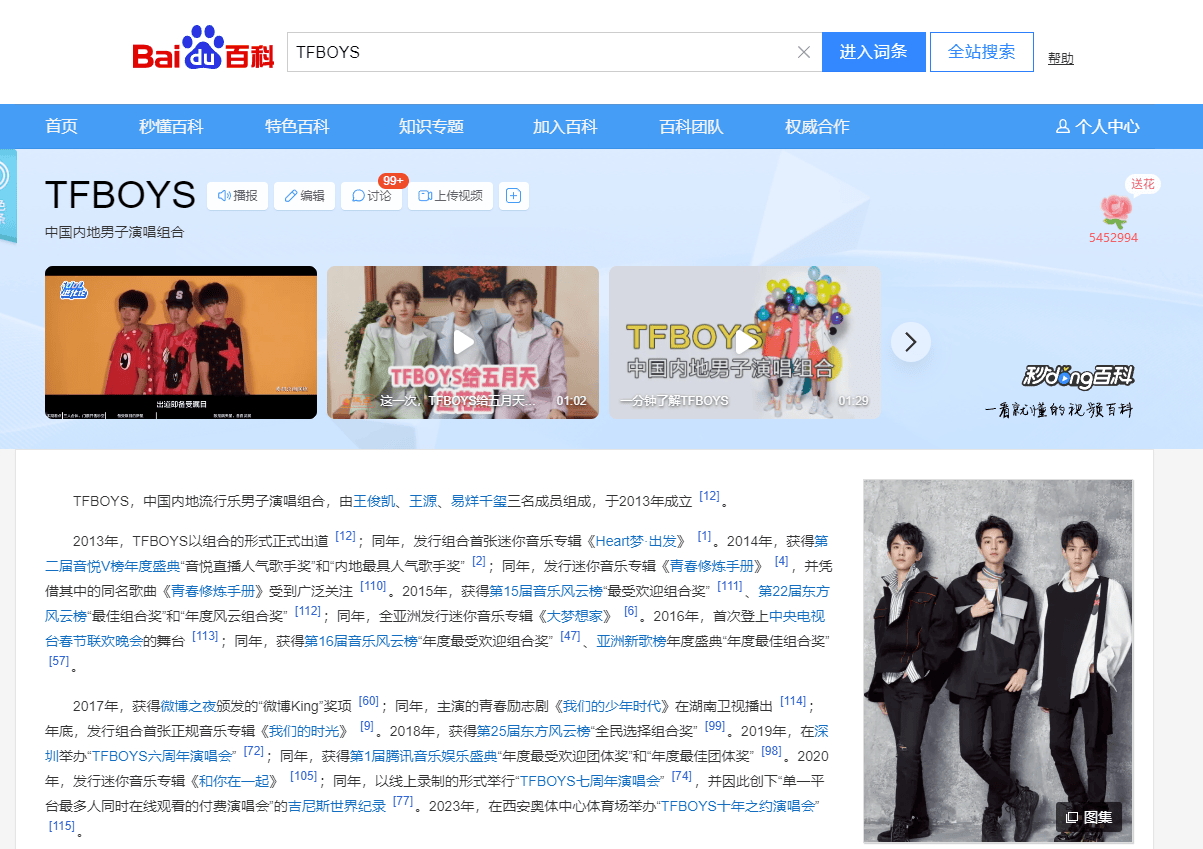Open the 讨论 discussion button

(372, 196)
